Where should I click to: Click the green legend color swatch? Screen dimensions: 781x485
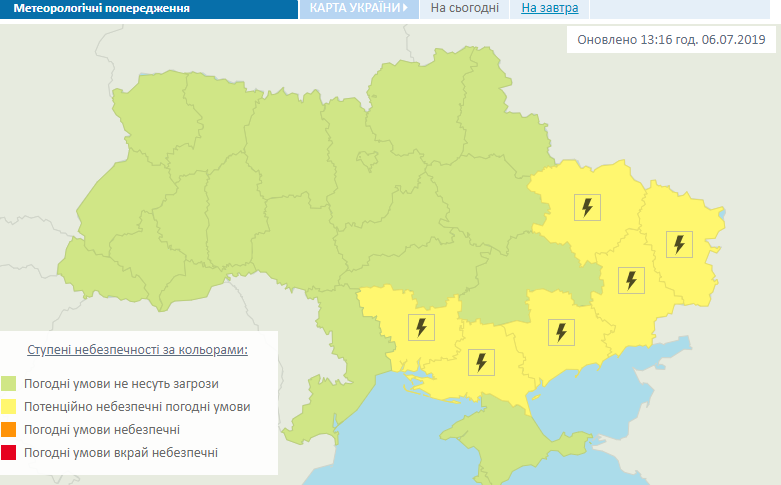tap(9, 383)
